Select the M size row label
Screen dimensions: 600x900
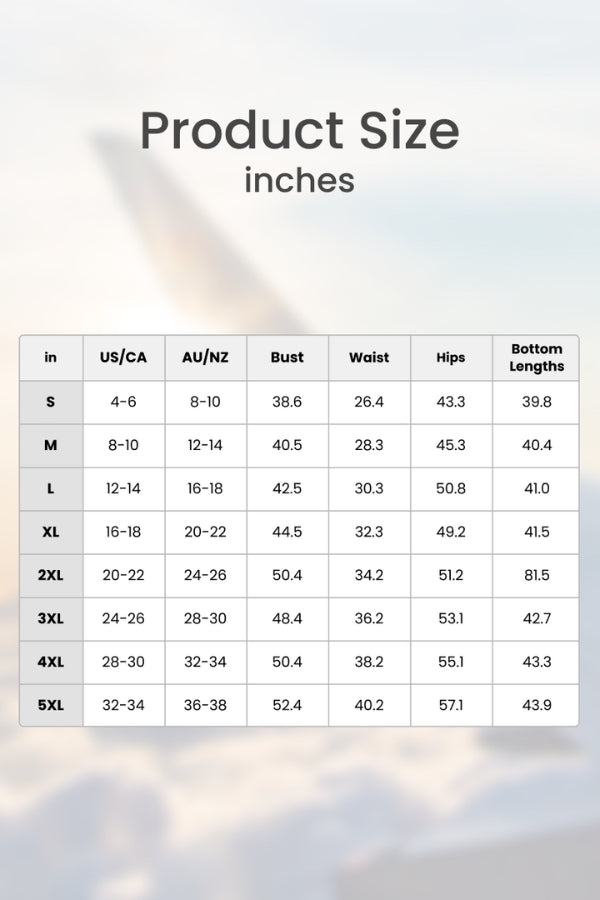pos(51,445)
